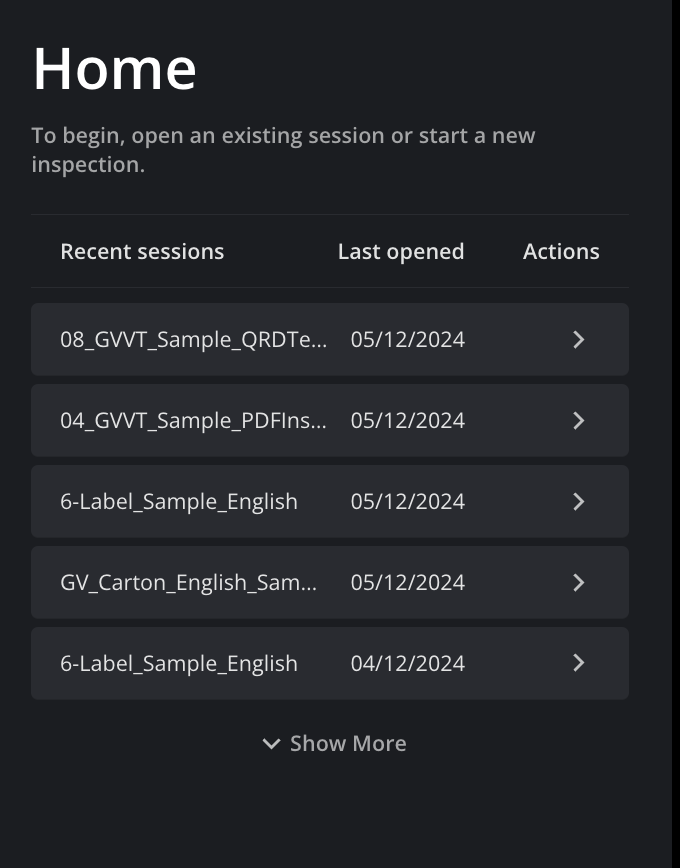Click the Actions column header
The height and width of the screenshot is (868, 680).
click(561, 251)
